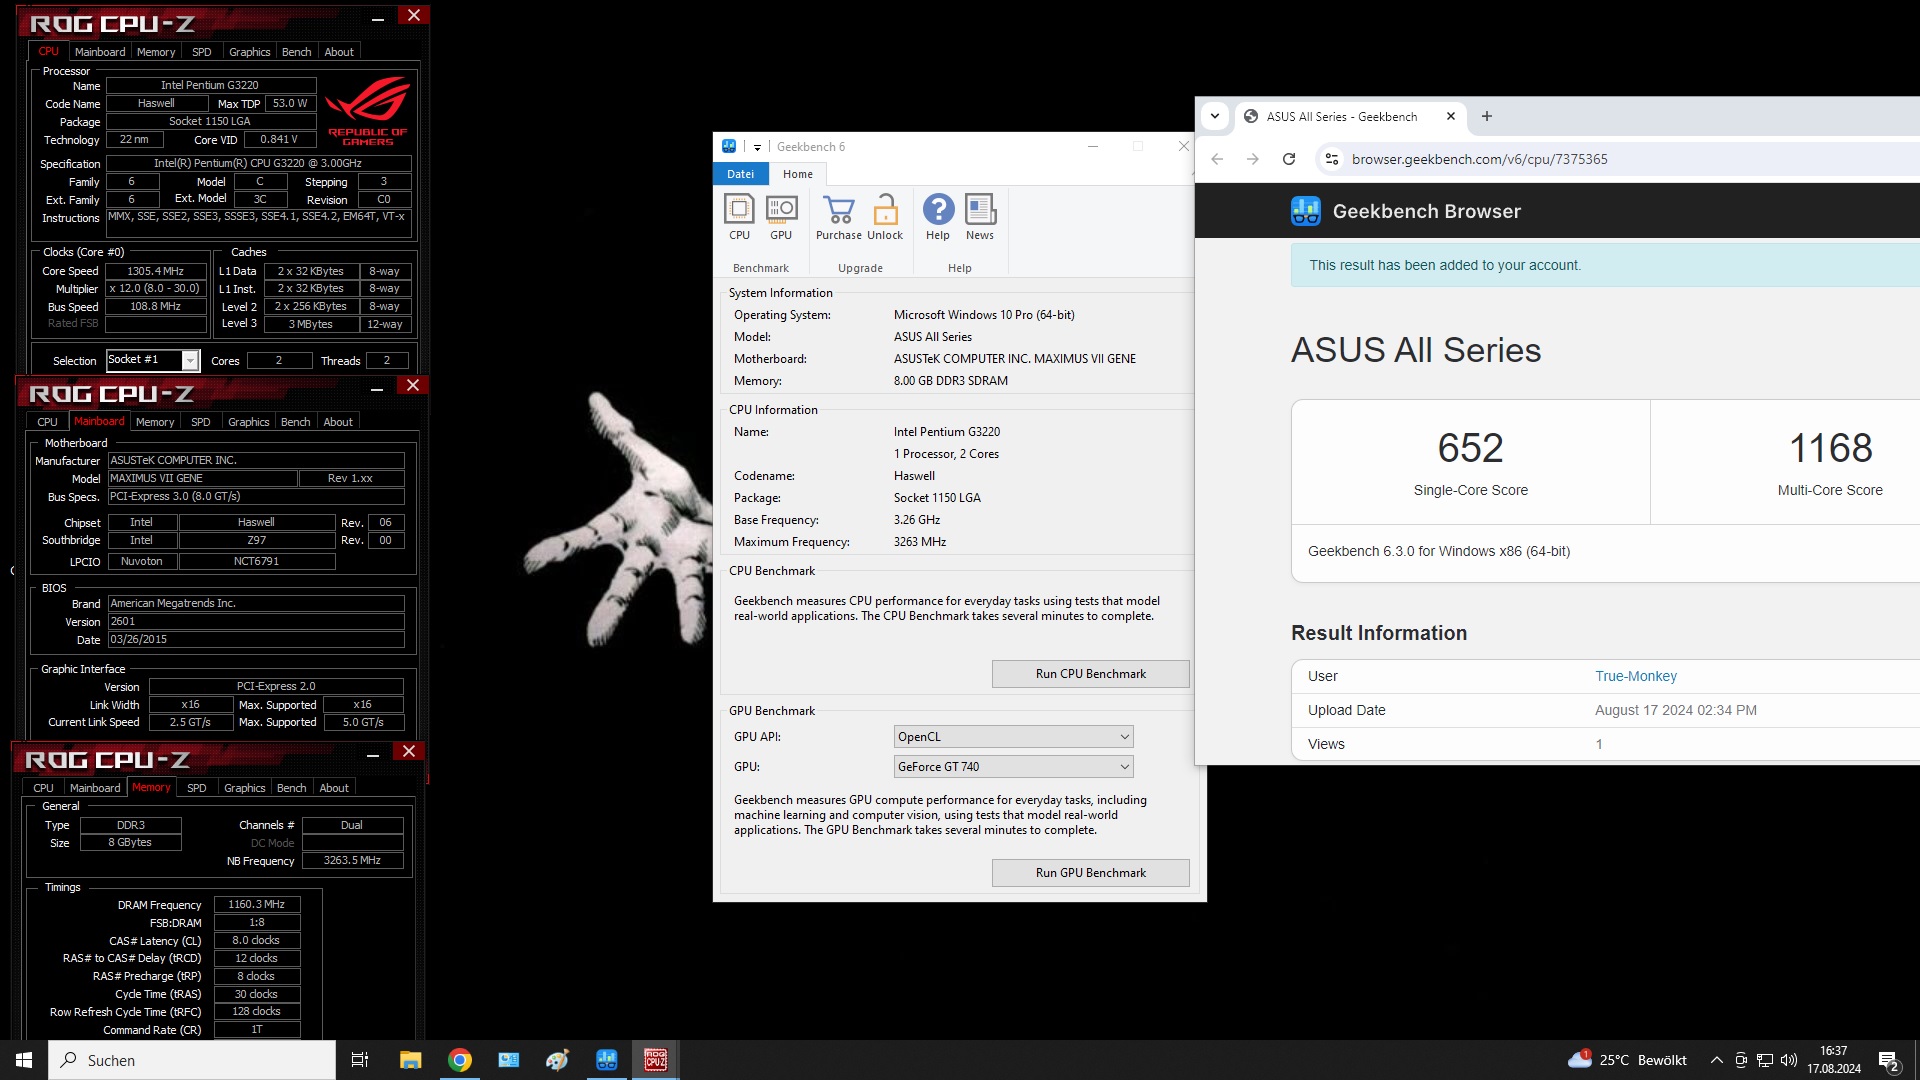Click the Run GPU Benchmark button
Viewport: 1920px width, 1080px height.
point(1091,873)
